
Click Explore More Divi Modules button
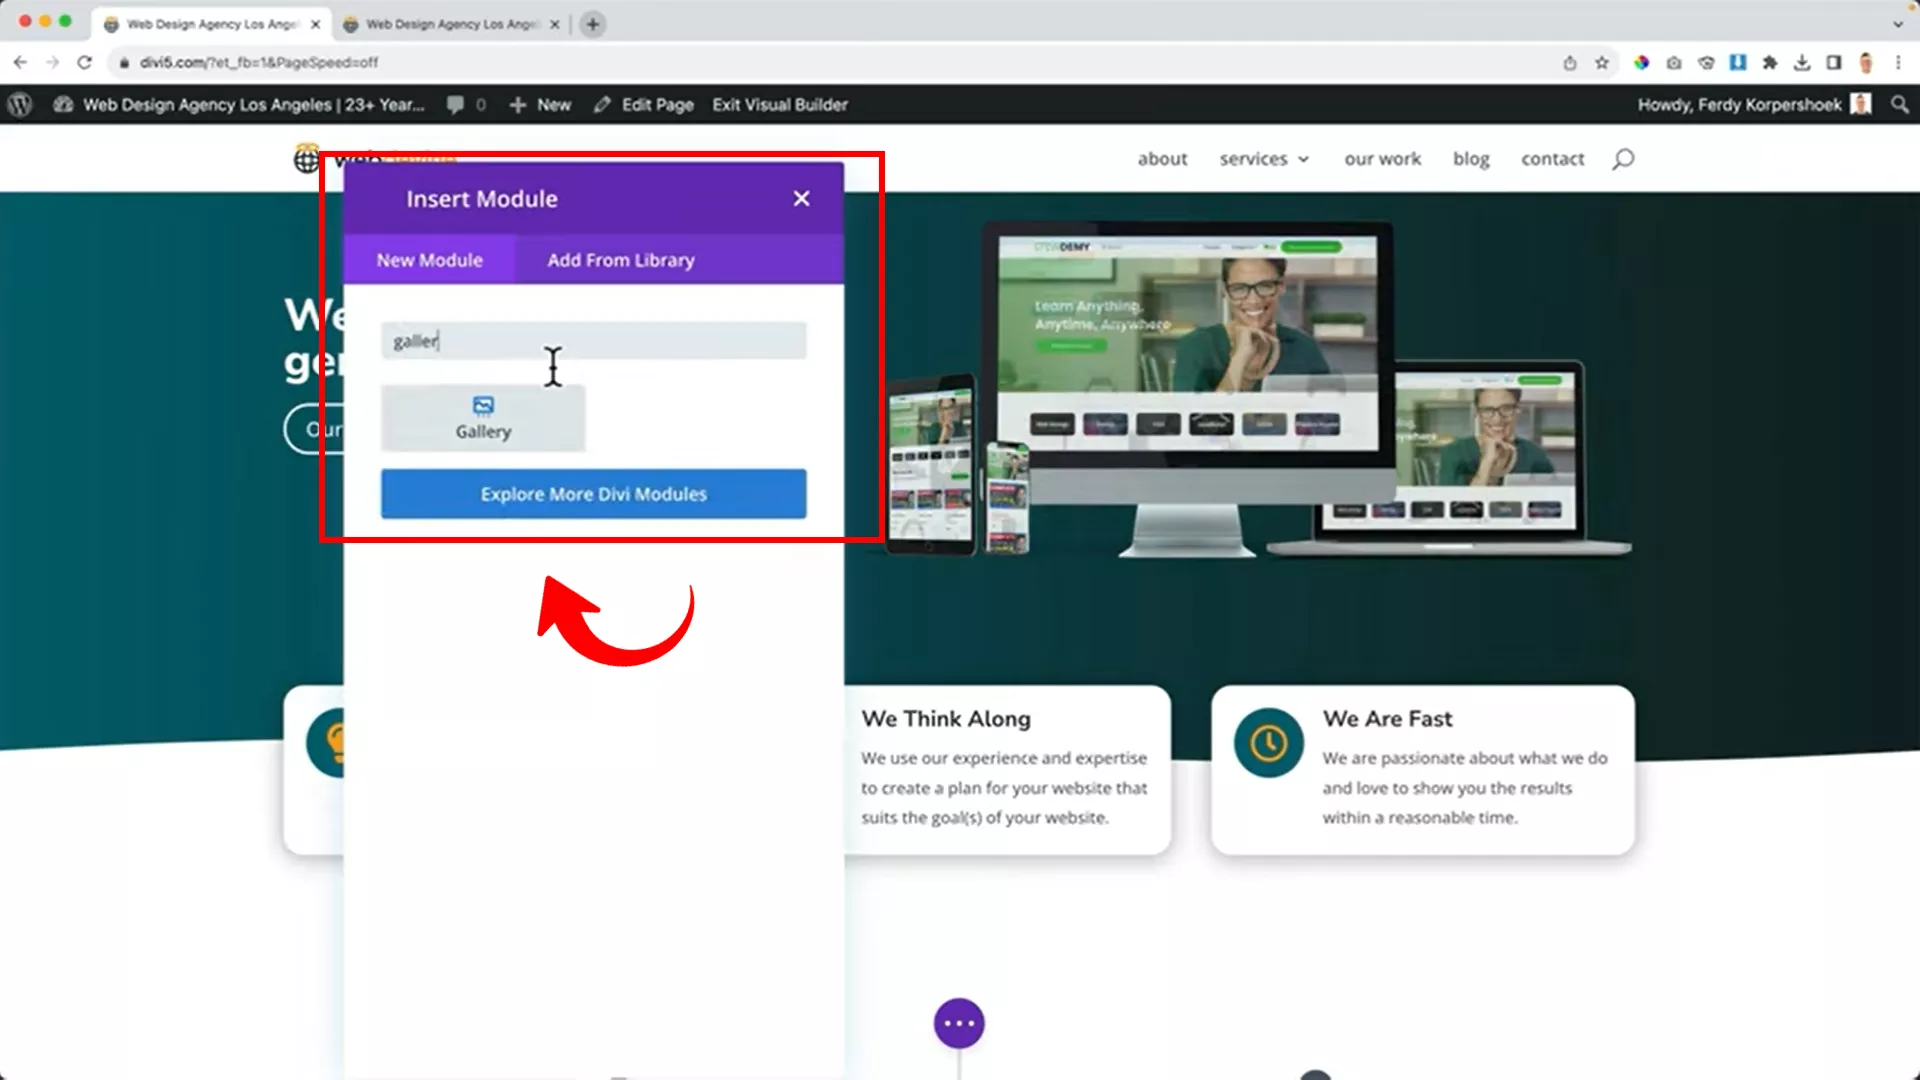pos(593,494)
